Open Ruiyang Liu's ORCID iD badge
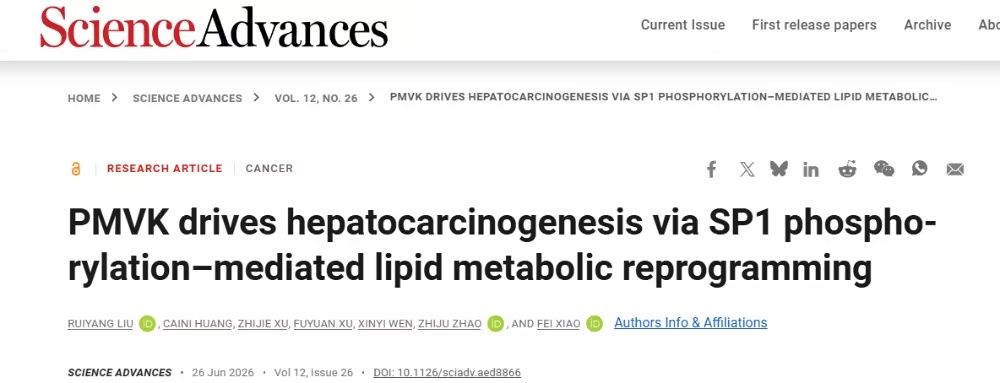Screen dimensions: 1000x383 (x=147, y=324)
